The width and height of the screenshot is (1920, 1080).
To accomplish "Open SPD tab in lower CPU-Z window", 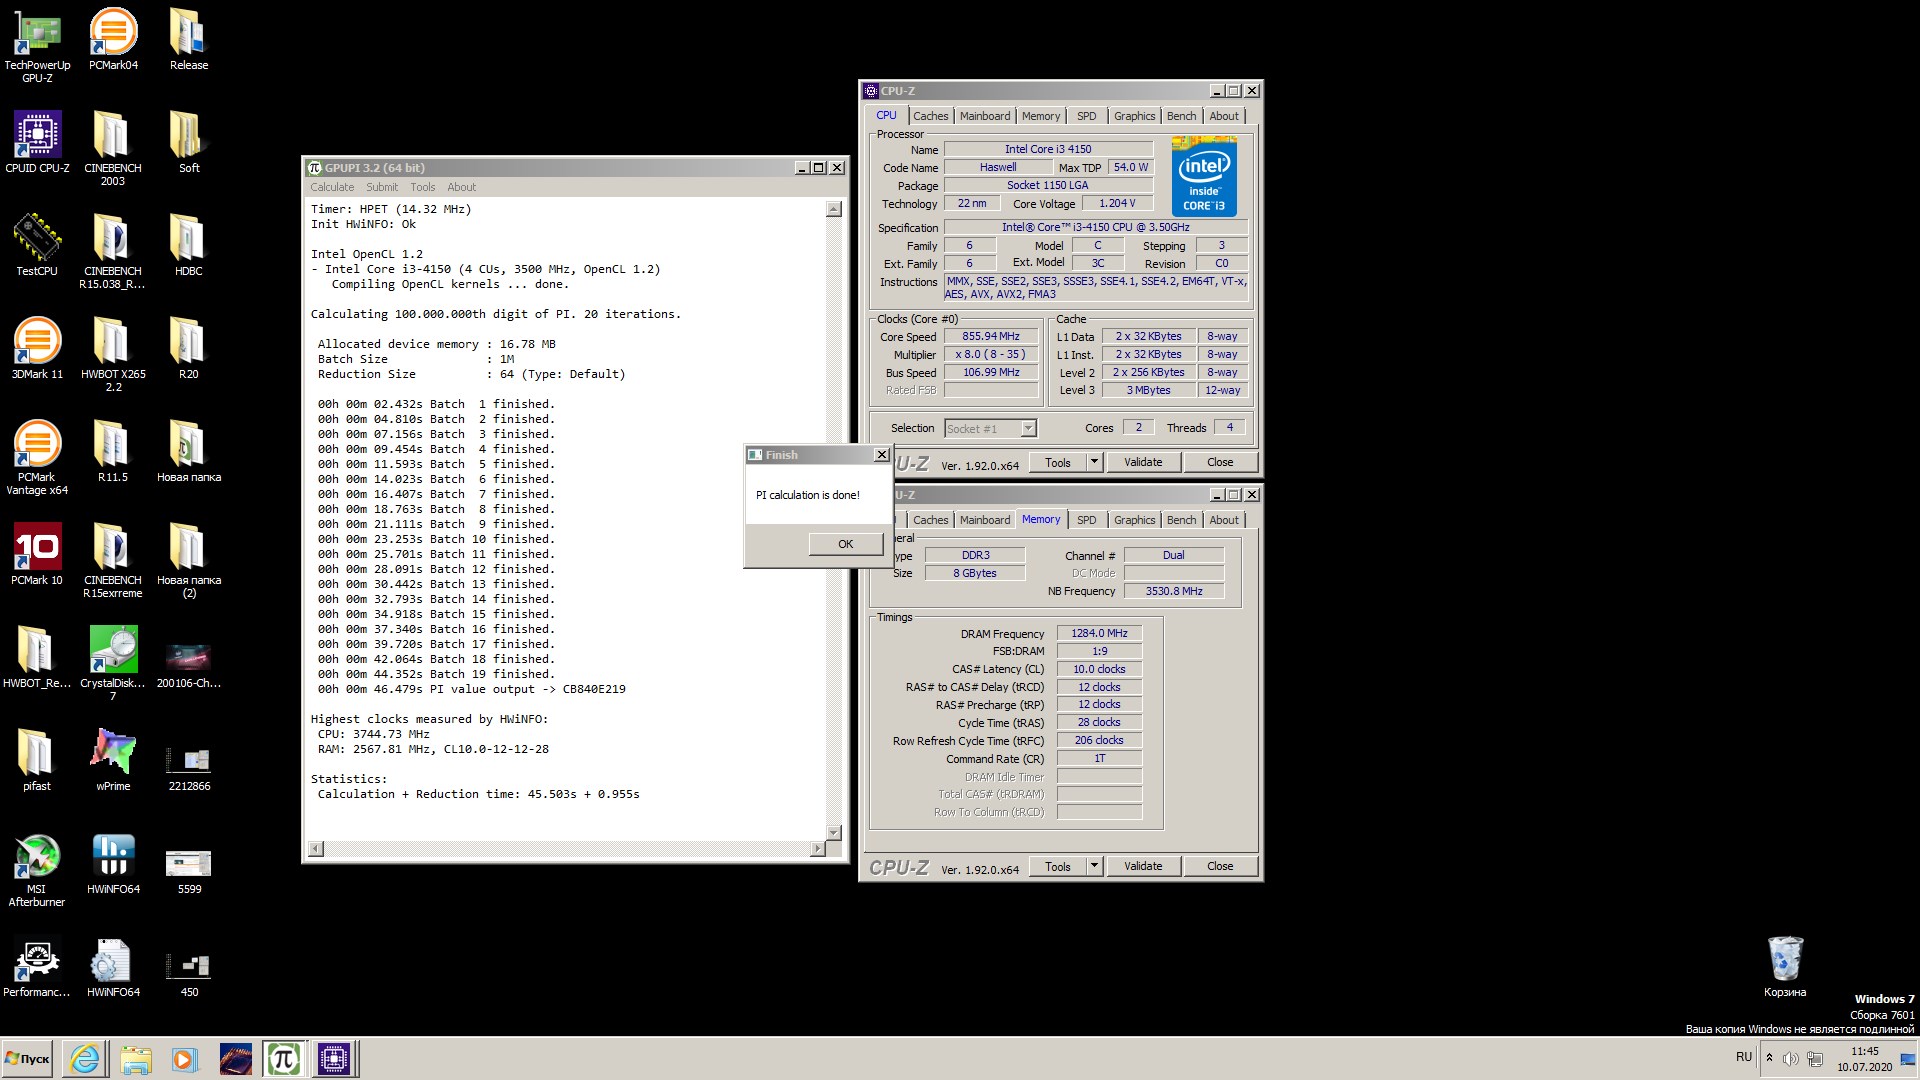I will pyautogui.click(x=1086, y=520).
